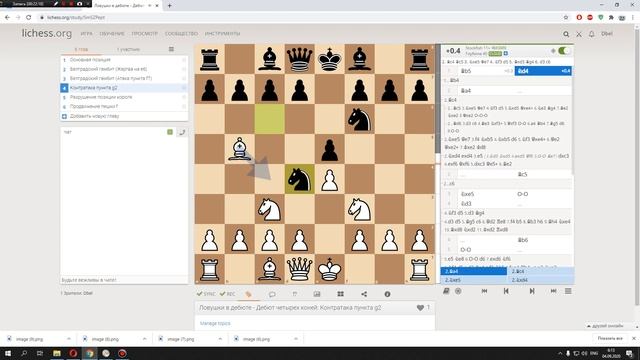
Task: Click the Manage topics link
Action: click(215, 323)
